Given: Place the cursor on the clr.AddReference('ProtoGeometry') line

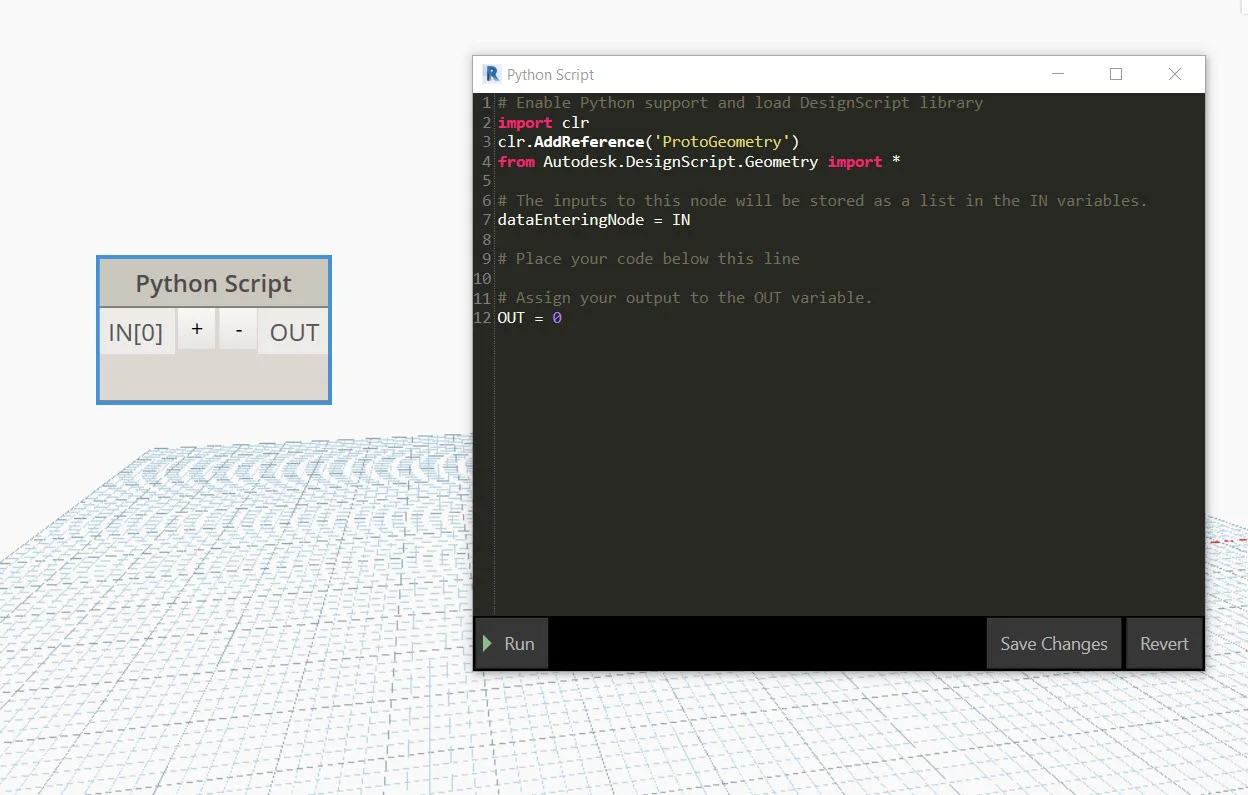Looking at the screenshot, I should point(648,142).
